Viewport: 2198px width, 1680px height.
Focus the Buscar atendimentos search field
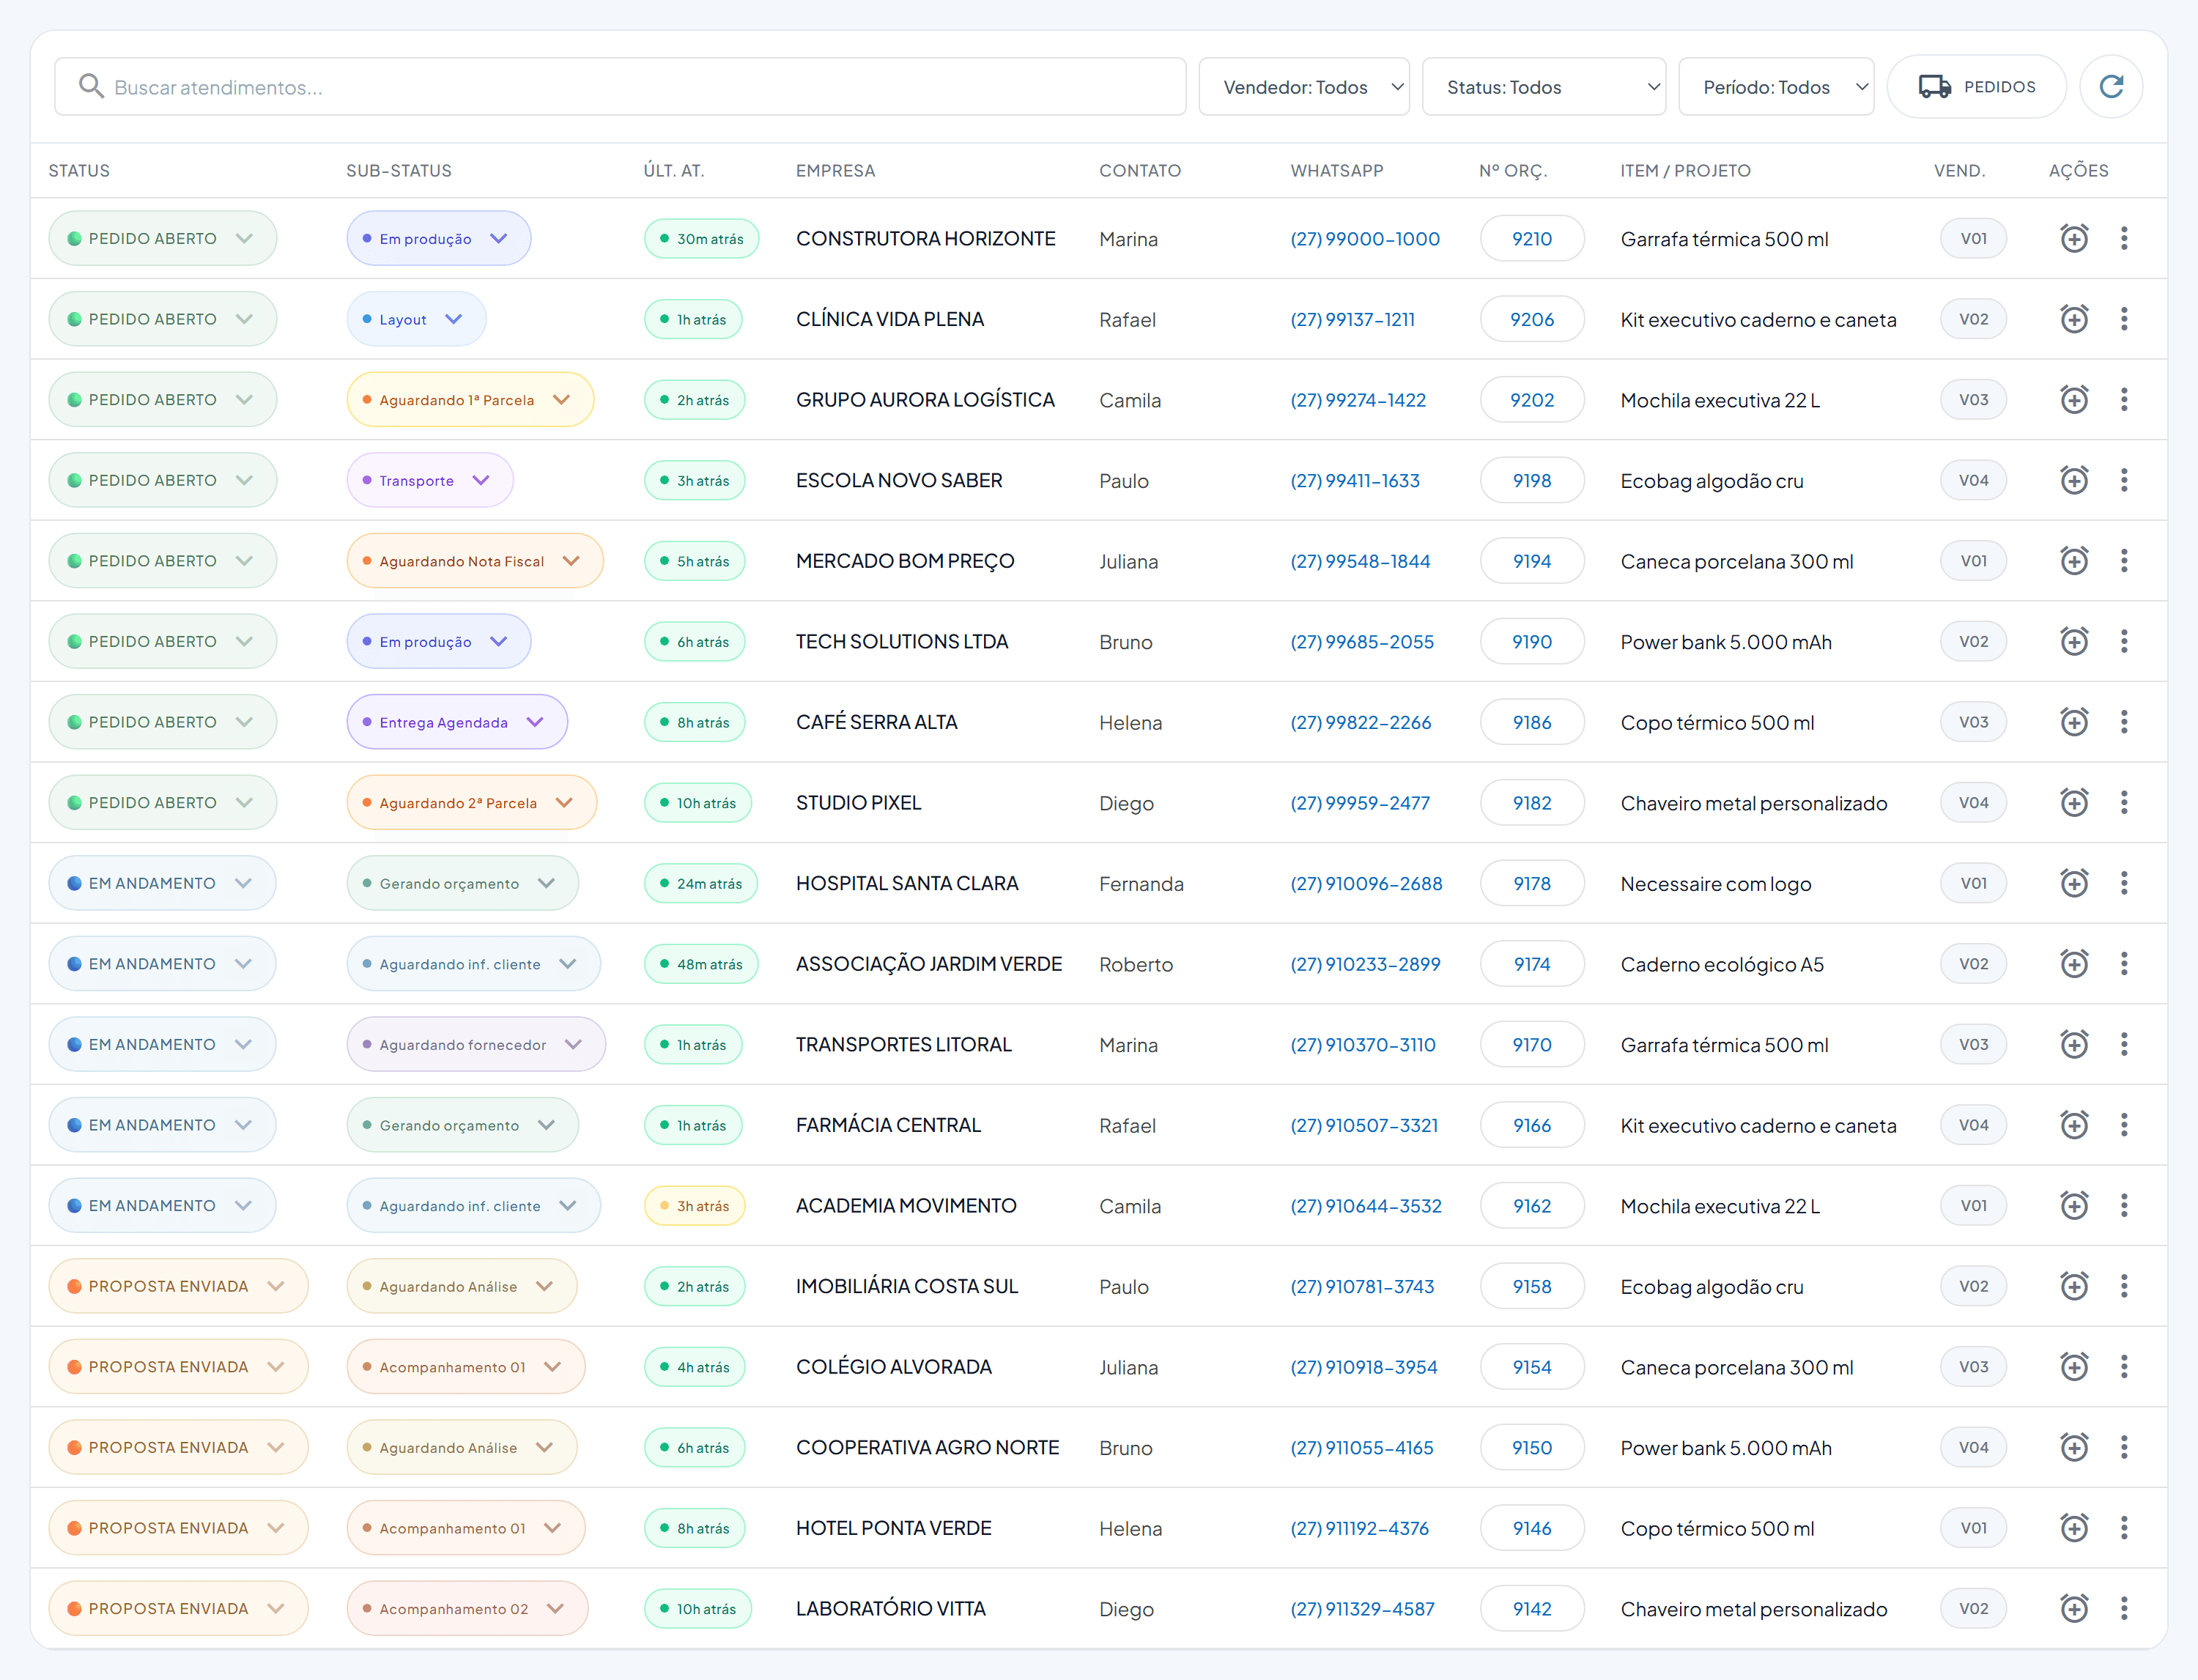(x=620, y=87)
